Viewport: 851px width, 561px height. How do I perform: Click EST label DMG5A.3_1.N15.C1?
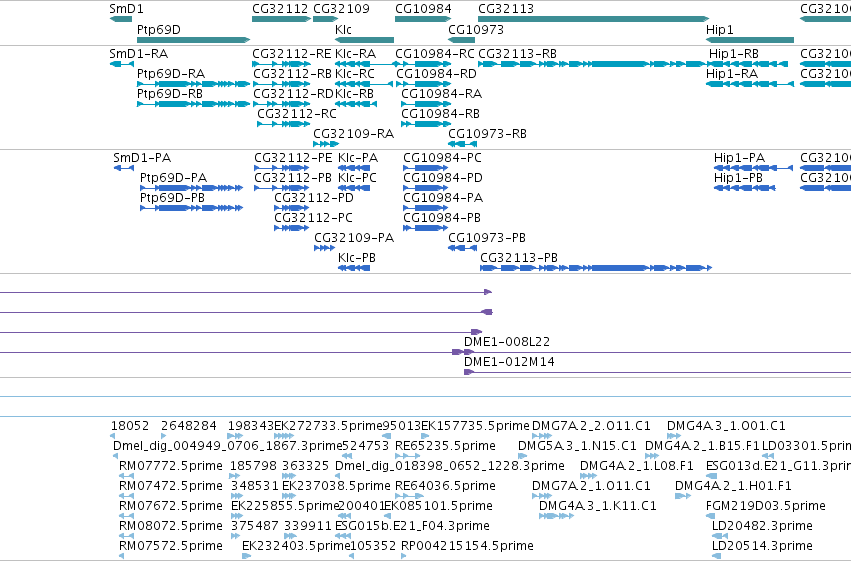(577, 446)
